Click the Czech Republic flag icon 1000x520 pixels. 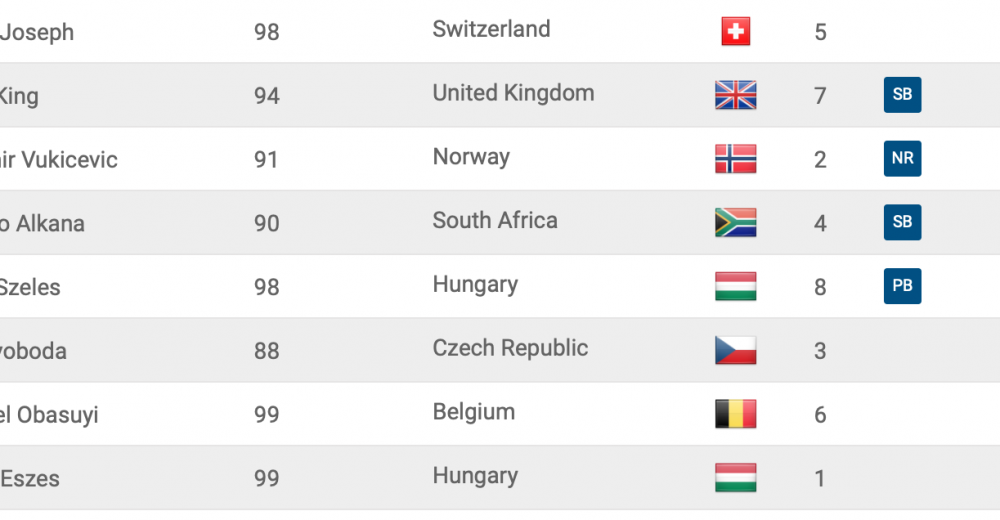[735, 350]
